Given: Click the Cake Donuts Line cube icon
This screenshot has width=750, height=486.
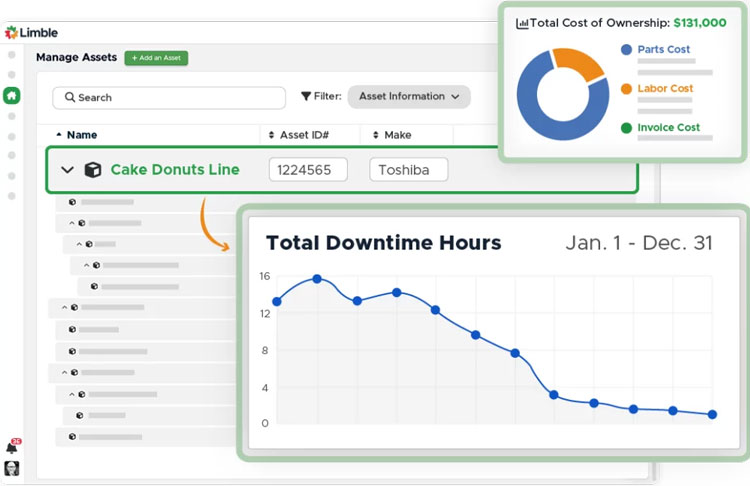Looking at the screenshot, I should tap(93, 170).
